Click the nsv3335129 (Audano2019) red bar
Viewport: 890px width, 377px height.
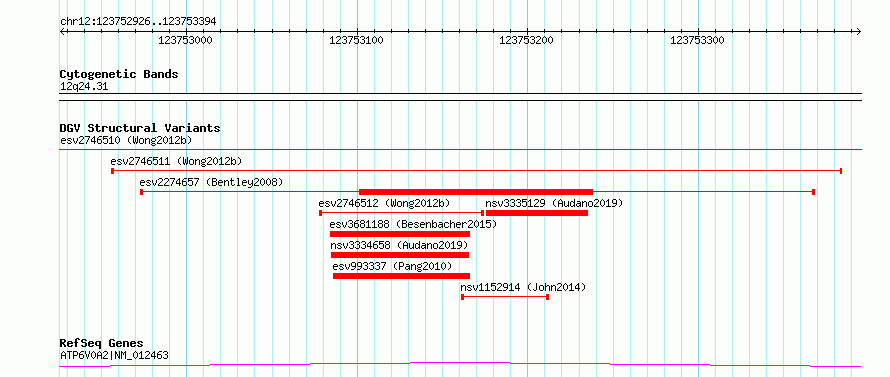click(537, 213)
